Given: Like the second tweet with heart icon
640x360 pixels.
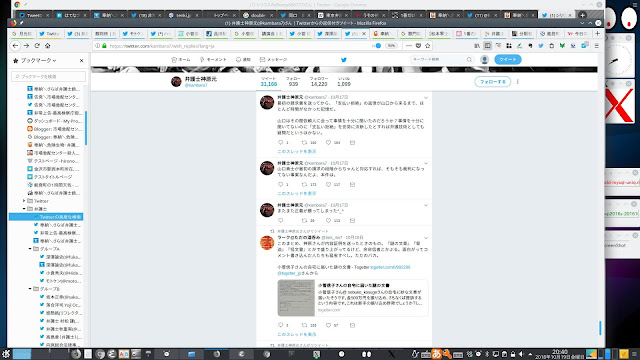Looking at the screenshot, I should pyautogui.click(x=328, y=184).
